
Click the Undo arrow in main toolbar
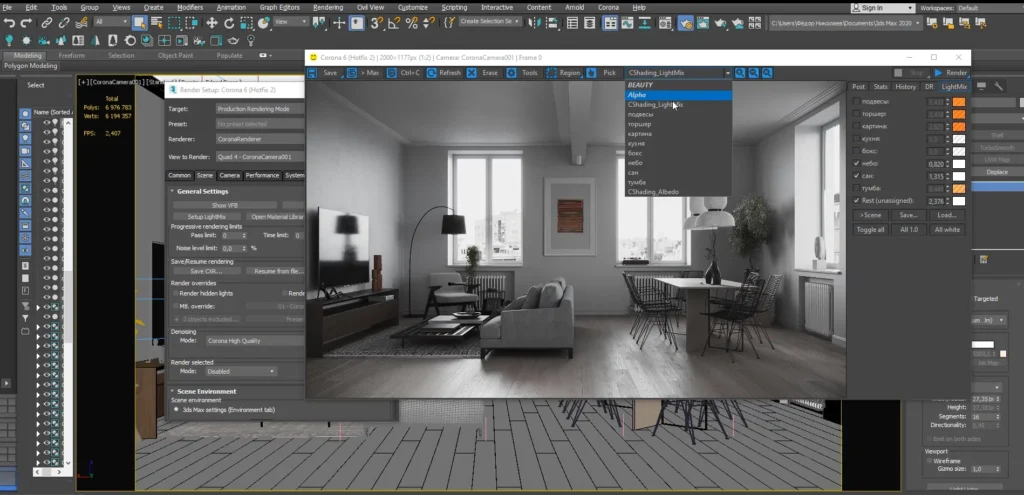point(10,22)
